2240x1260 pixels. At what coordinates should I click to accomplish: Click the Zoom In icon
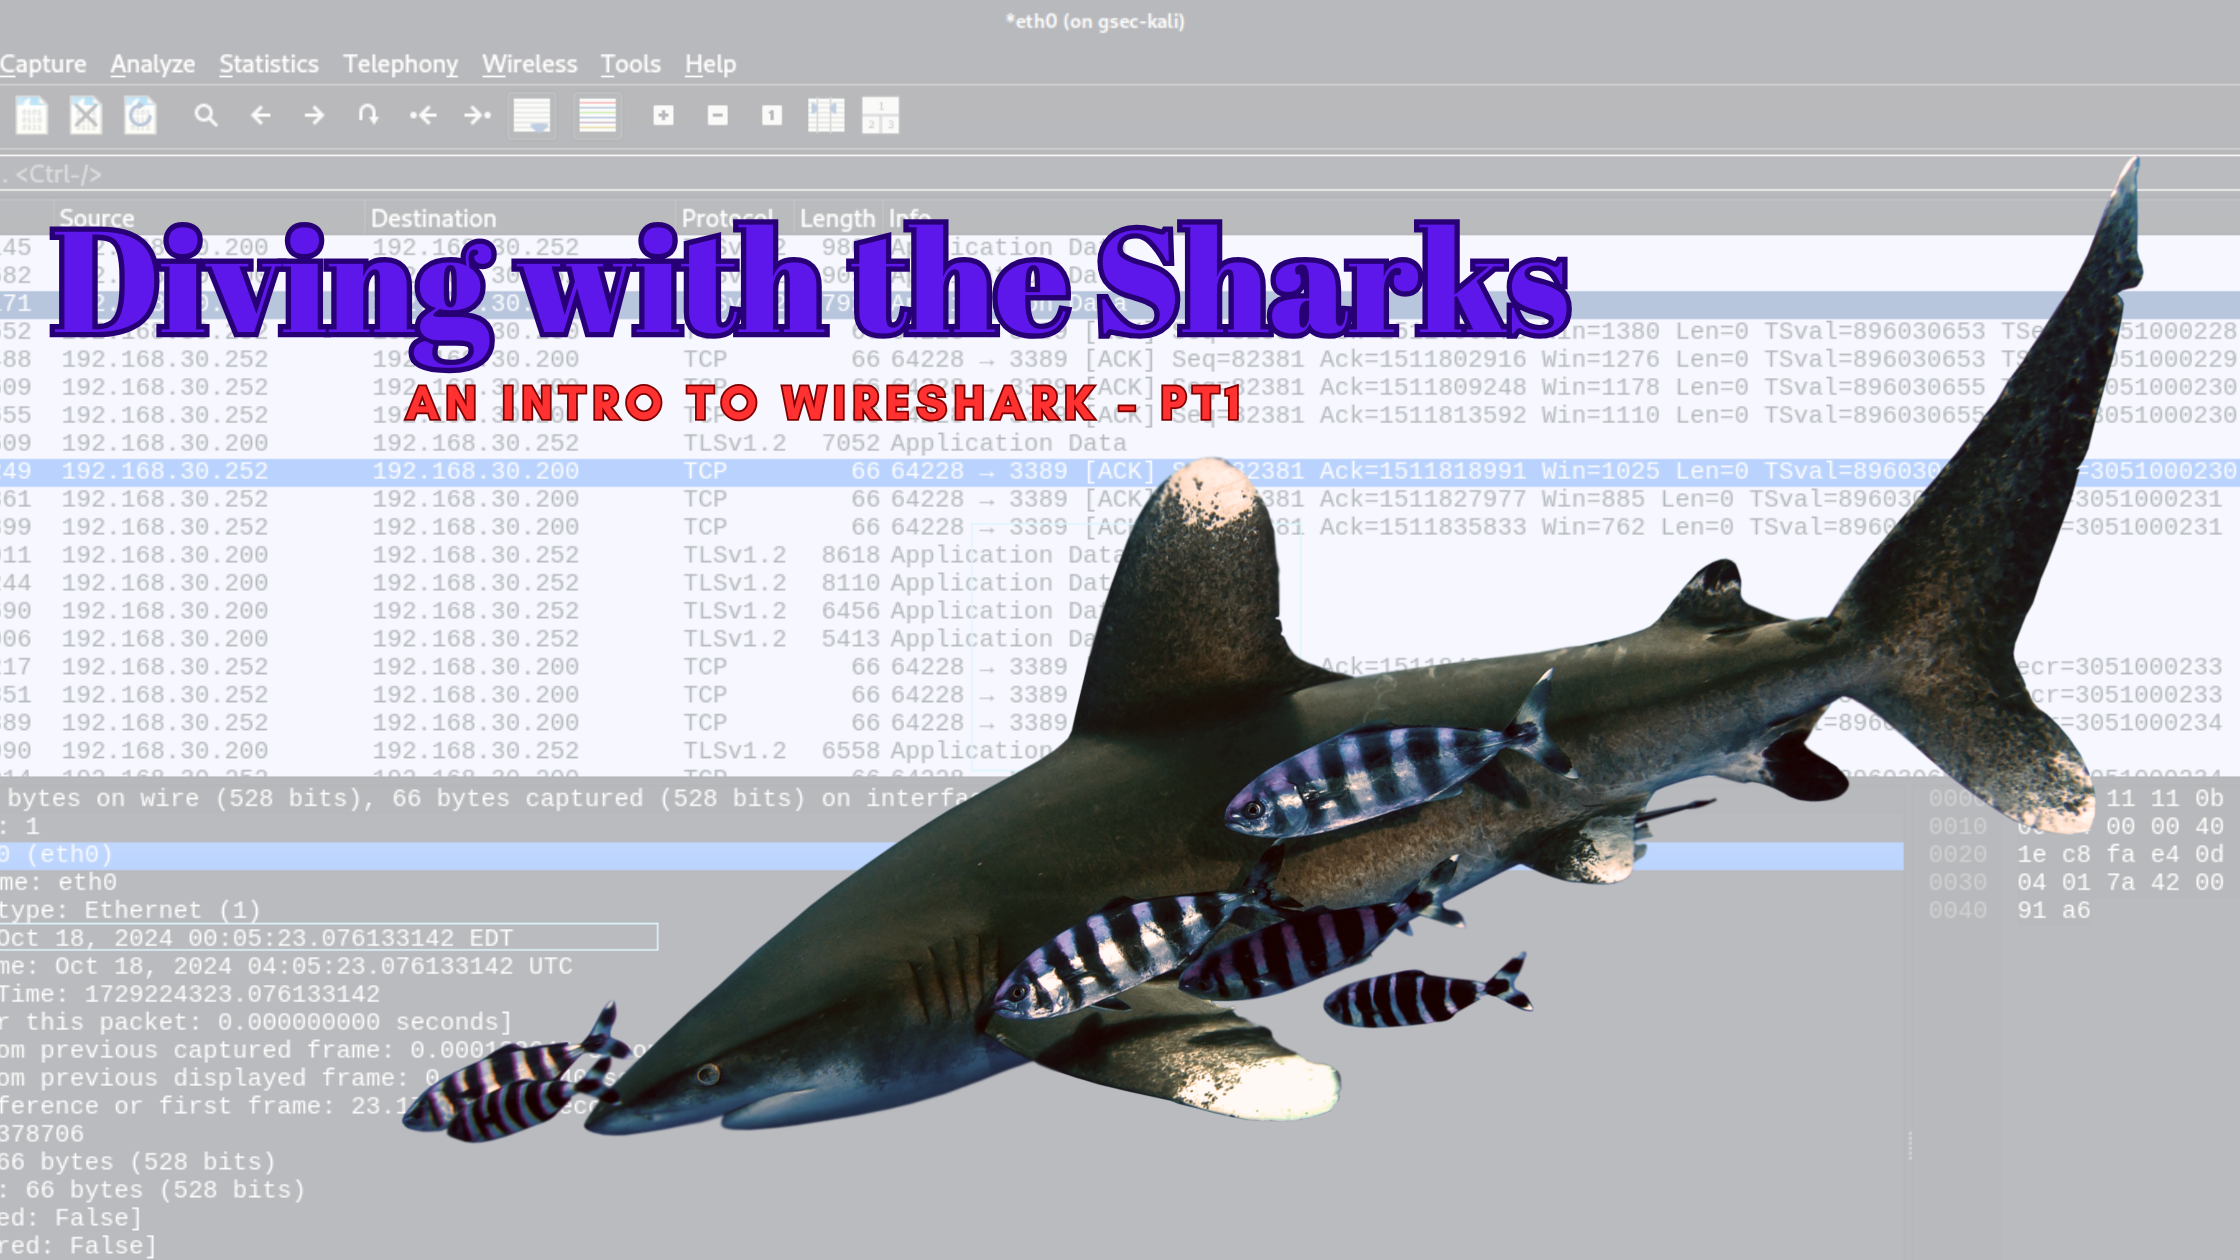click(663, 115)
